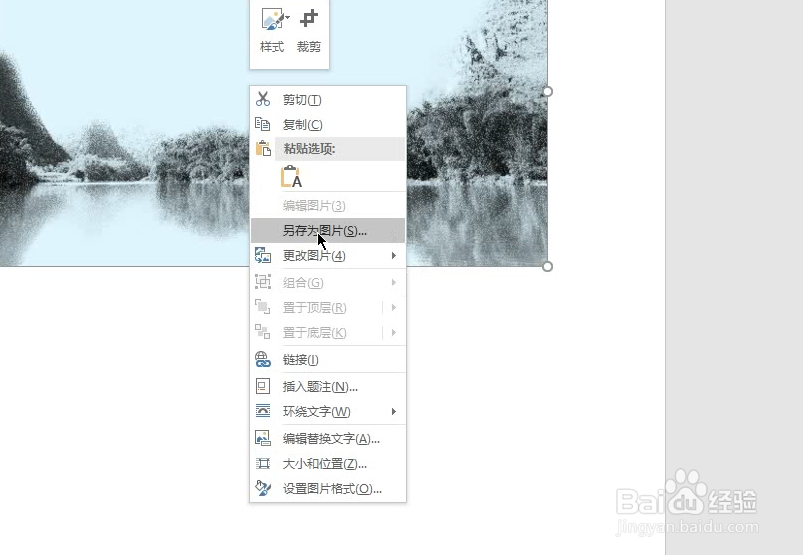Image resolution: width=803 pixels, height=555 pixels.
Task: Choose 剪切(T) from the context menu
Action: (328, 99)
